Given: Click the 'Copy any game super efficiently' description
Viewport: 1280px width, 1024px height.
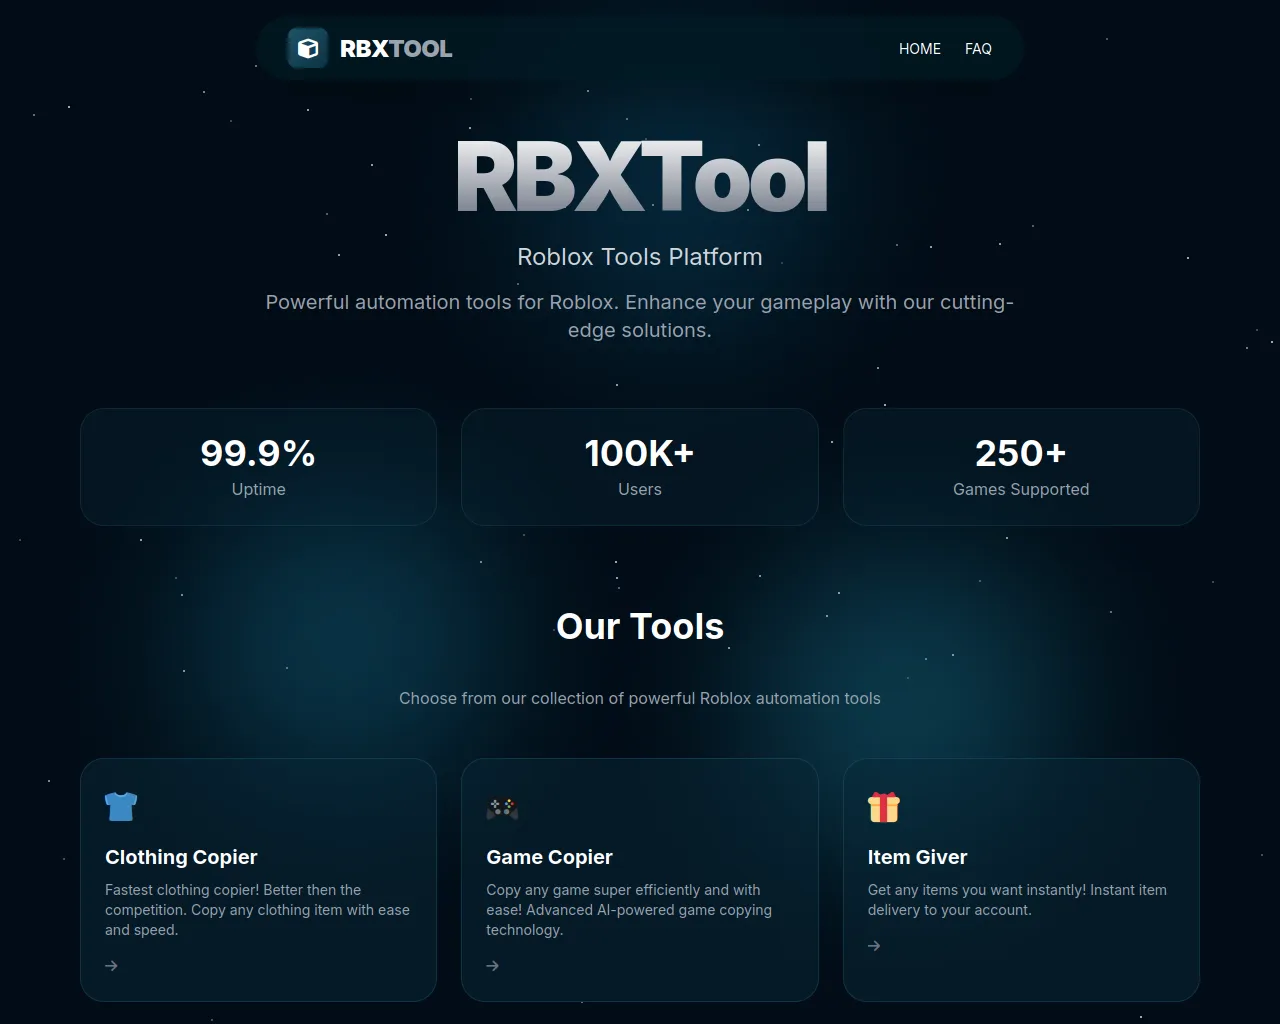Looking at the screenshot, I should coord(629,910).
